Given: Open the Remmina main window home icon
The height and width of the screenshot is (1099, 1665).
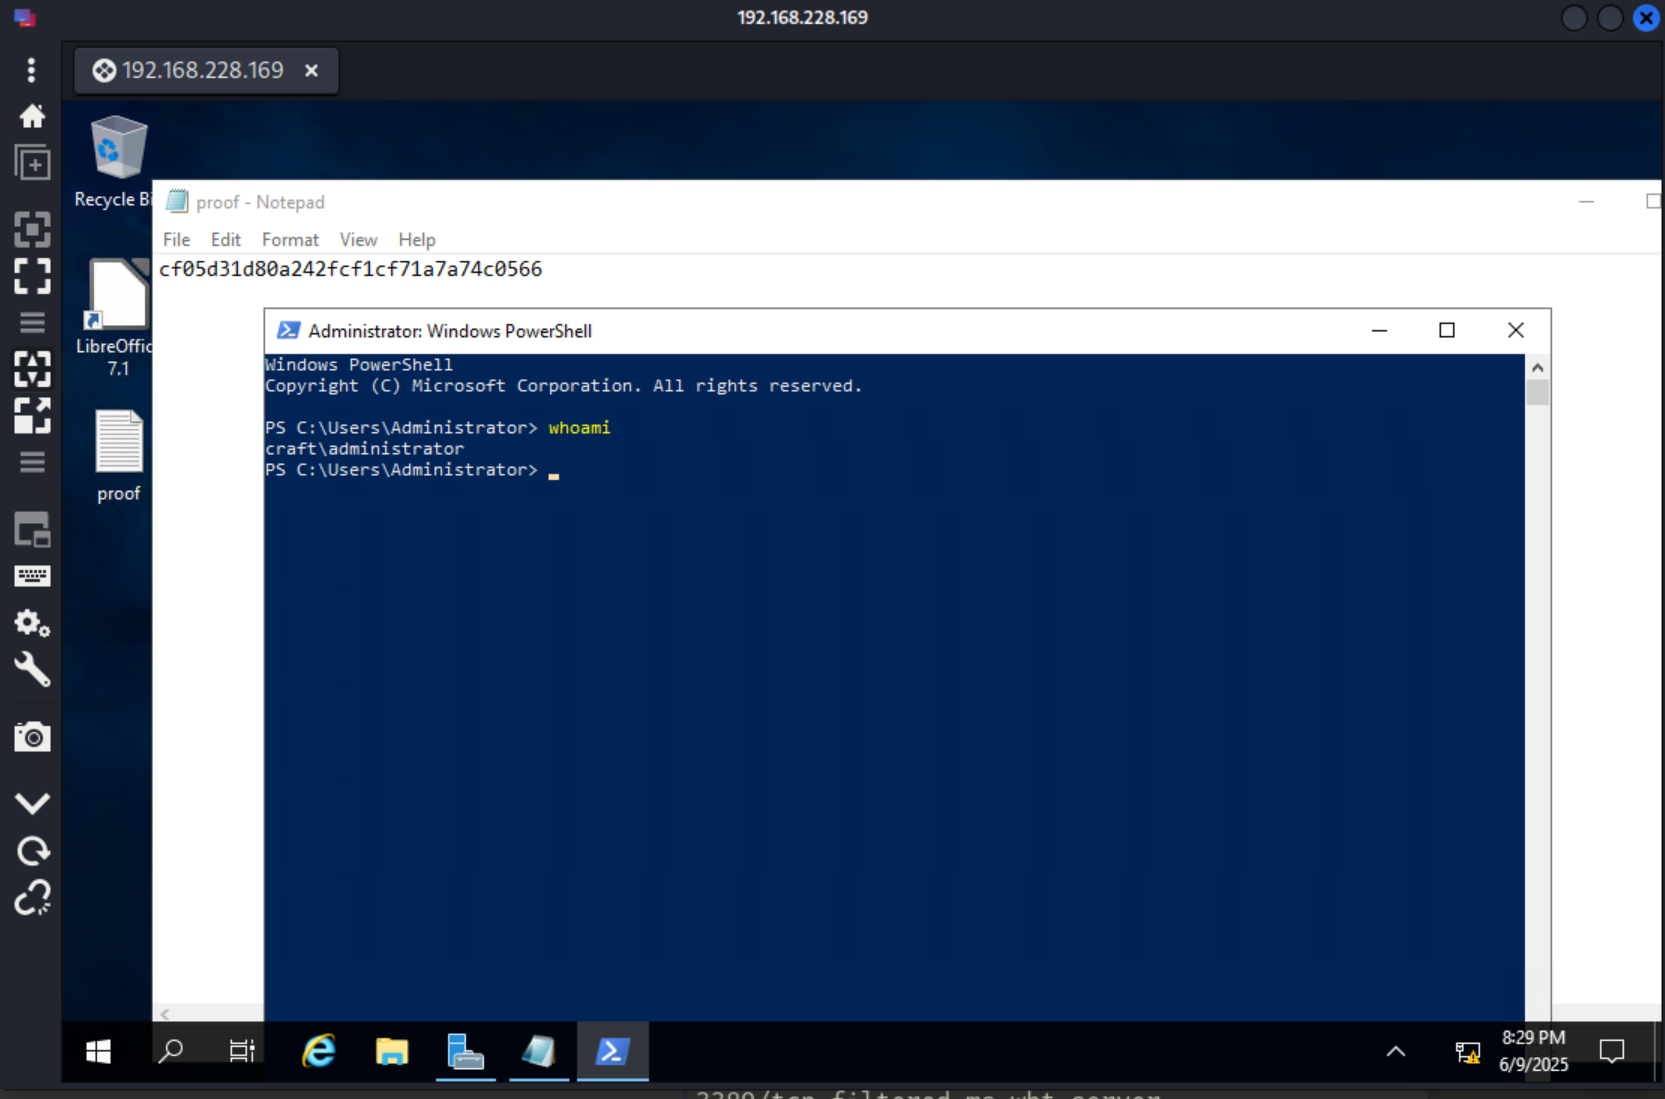Looking at the screenshot, I should click(32, 116).
